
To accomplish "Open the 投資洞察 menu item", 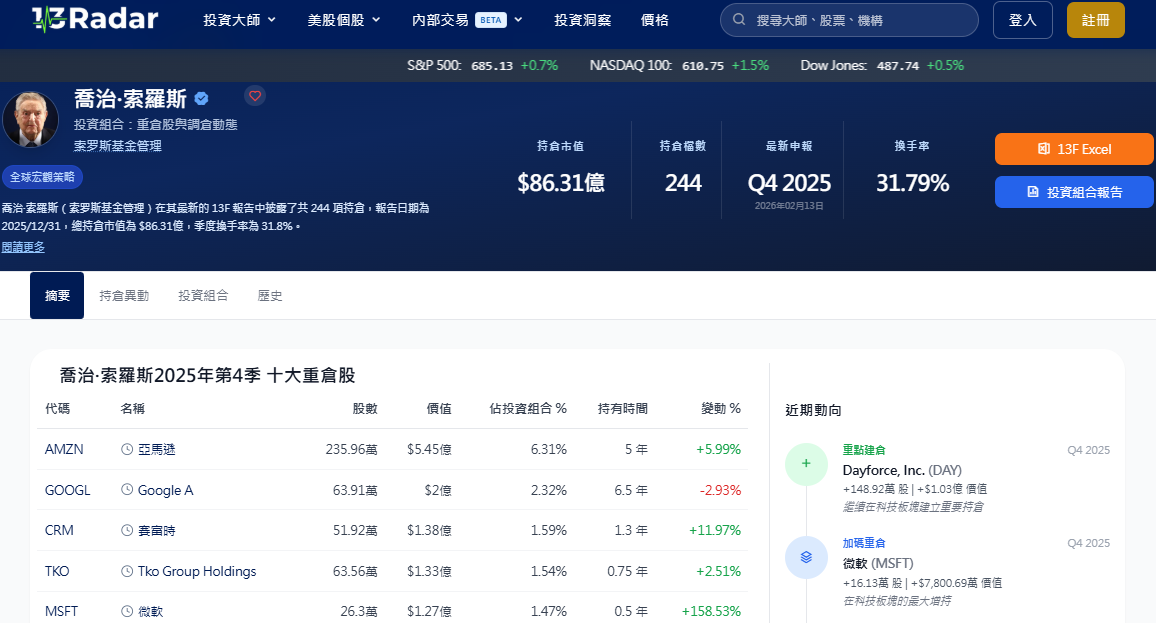I will click(582, 20).
